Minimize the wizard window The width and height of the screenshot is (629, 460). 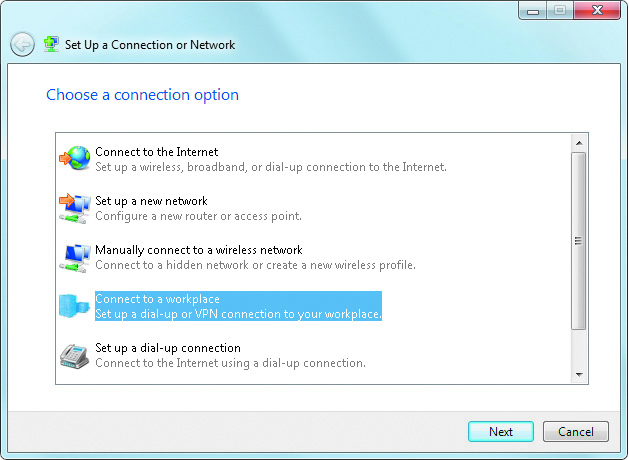tap(533, 10)
